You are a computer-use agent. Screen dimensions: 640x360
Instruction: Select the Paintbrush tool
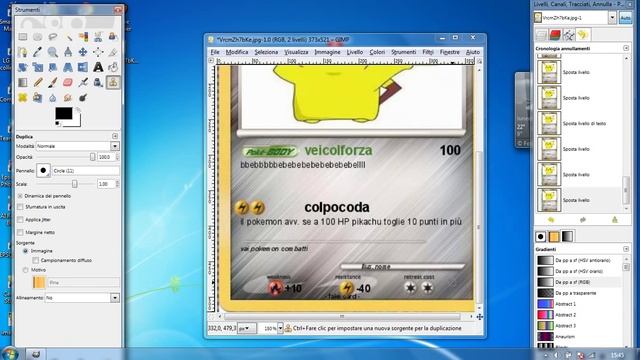click(53, 82)
